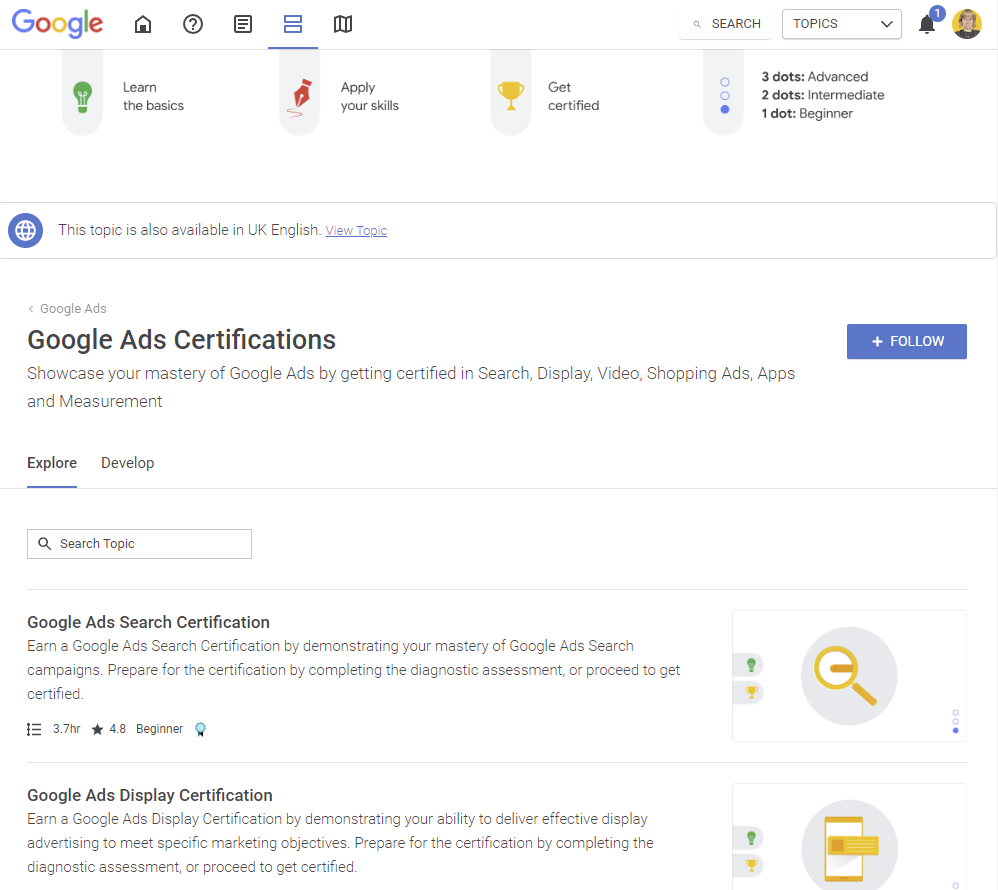
Task: Select the stacked topics icon in navbar
Action: click(293, 24)
